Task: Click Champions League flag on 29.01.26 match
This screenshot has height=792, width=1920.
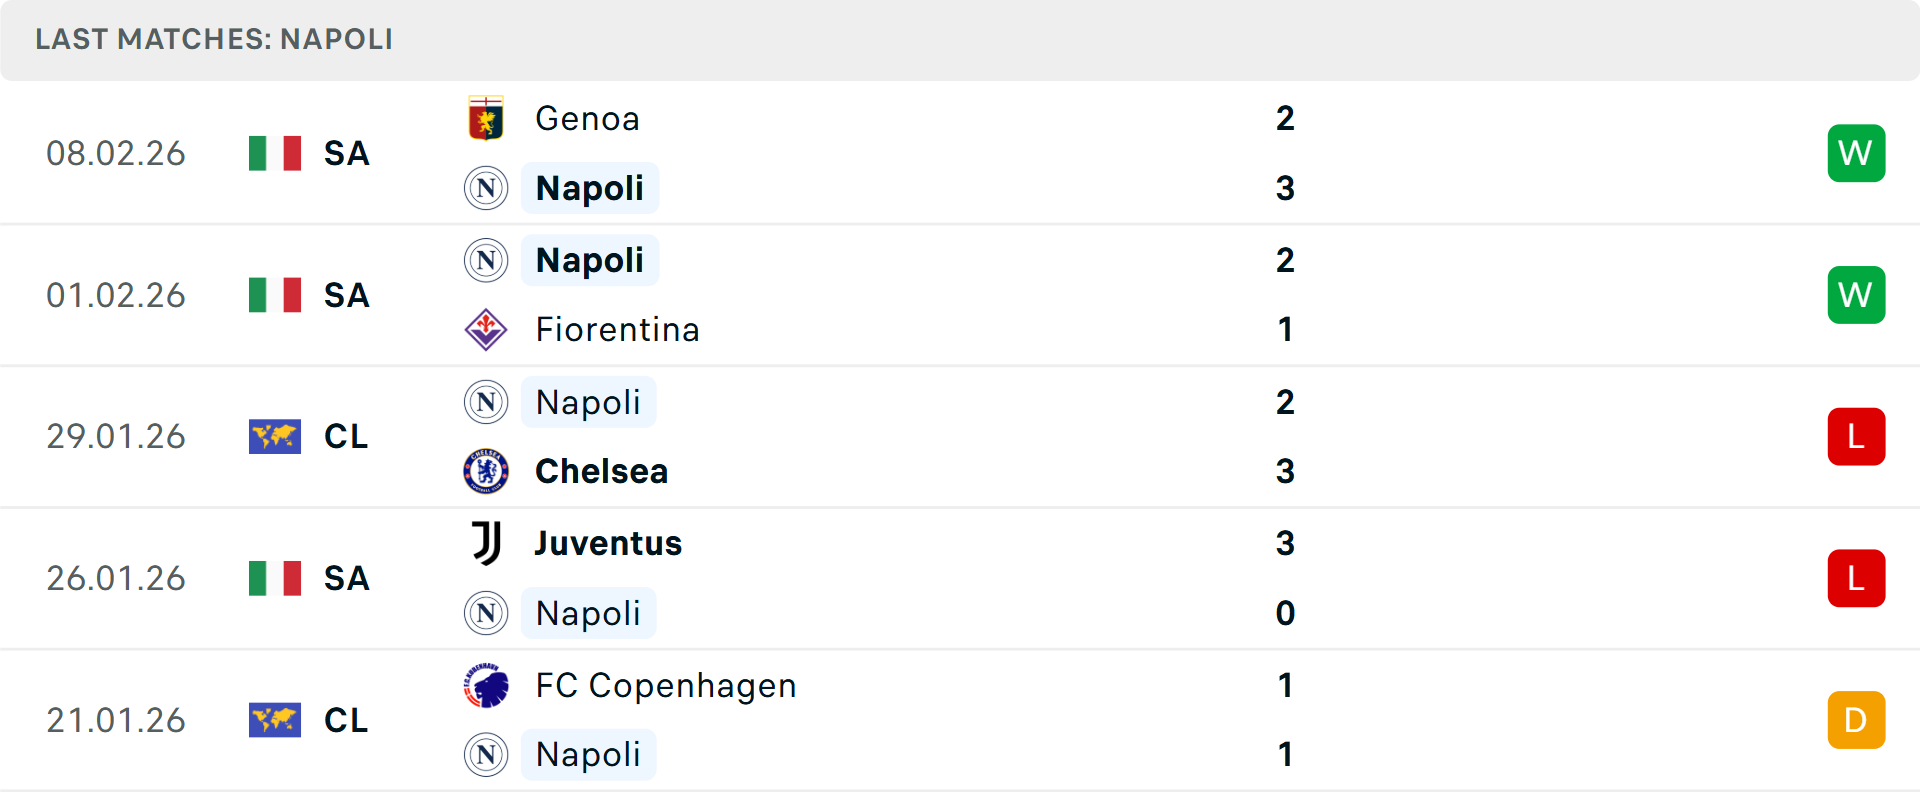Action: (x=275, y=437)
